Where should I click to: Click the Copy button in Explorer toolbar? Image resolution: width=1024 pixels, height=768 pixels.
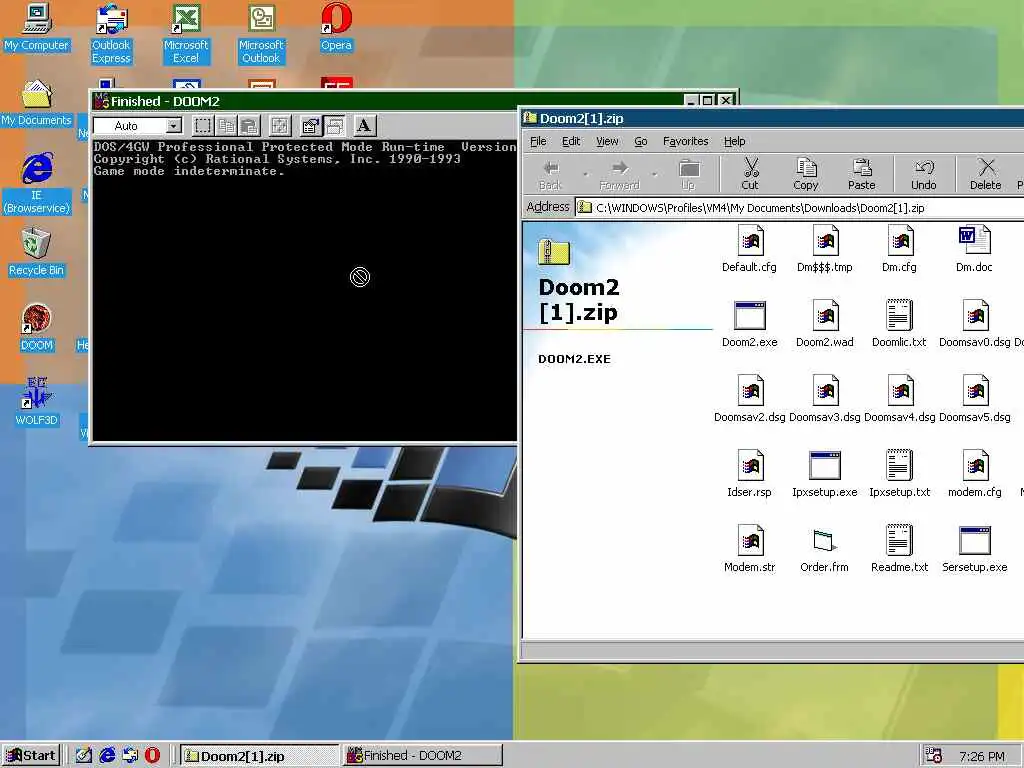[806, 174]
